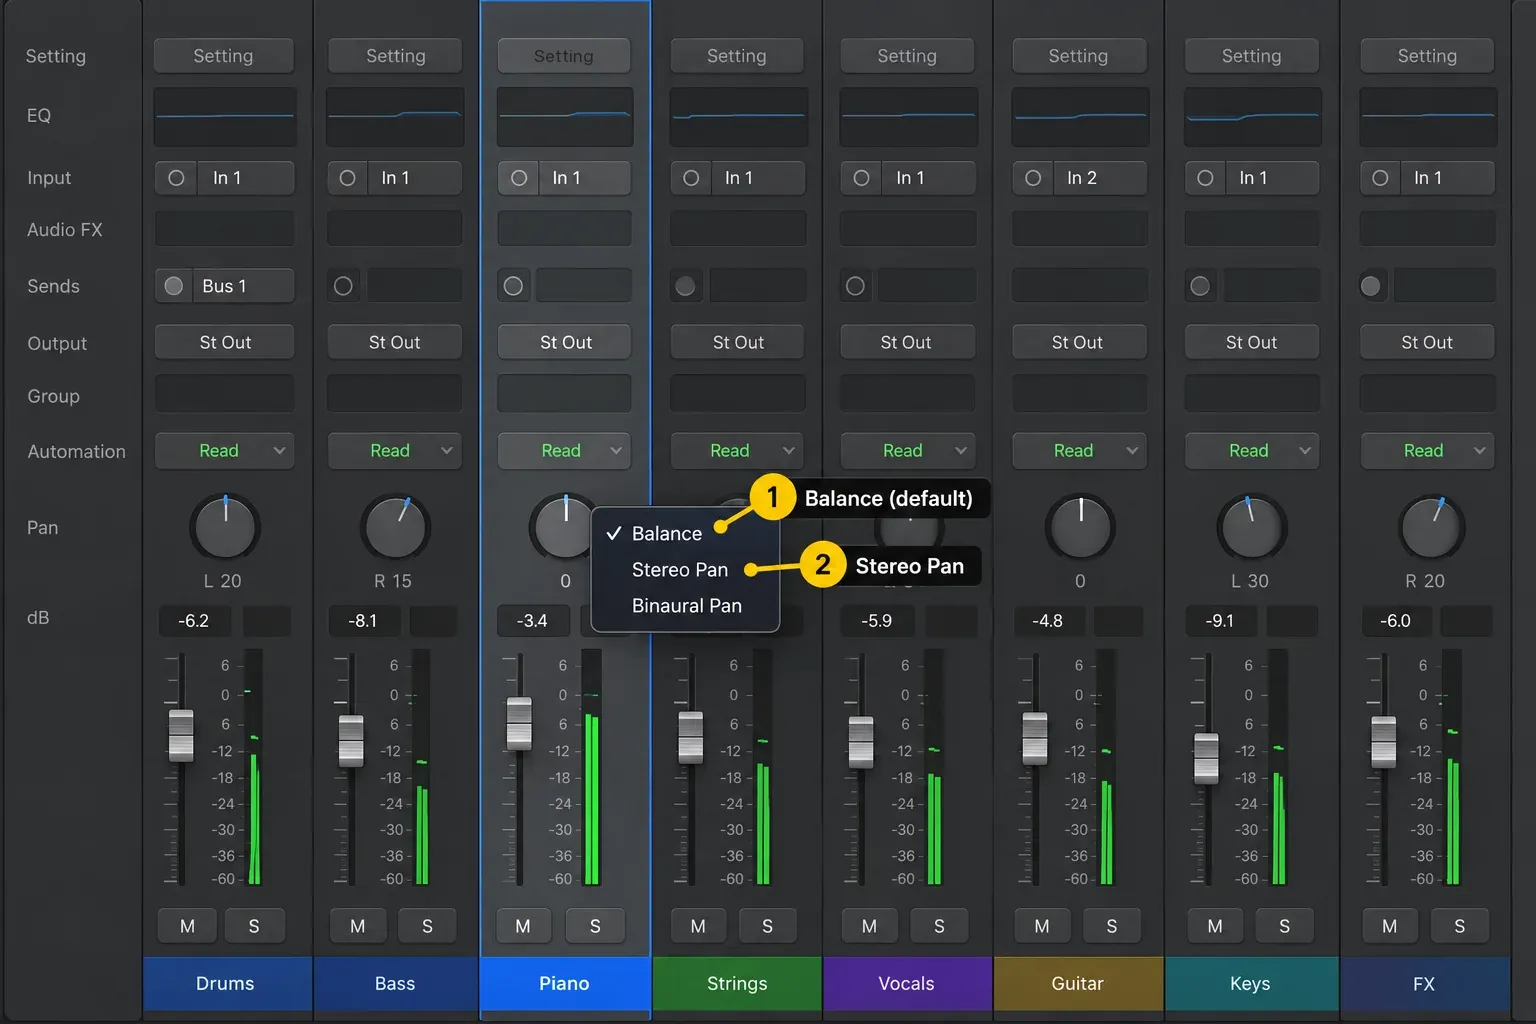Solo the Bass channel
The height and width of the screenshot is (1024, 1536).
427,926
